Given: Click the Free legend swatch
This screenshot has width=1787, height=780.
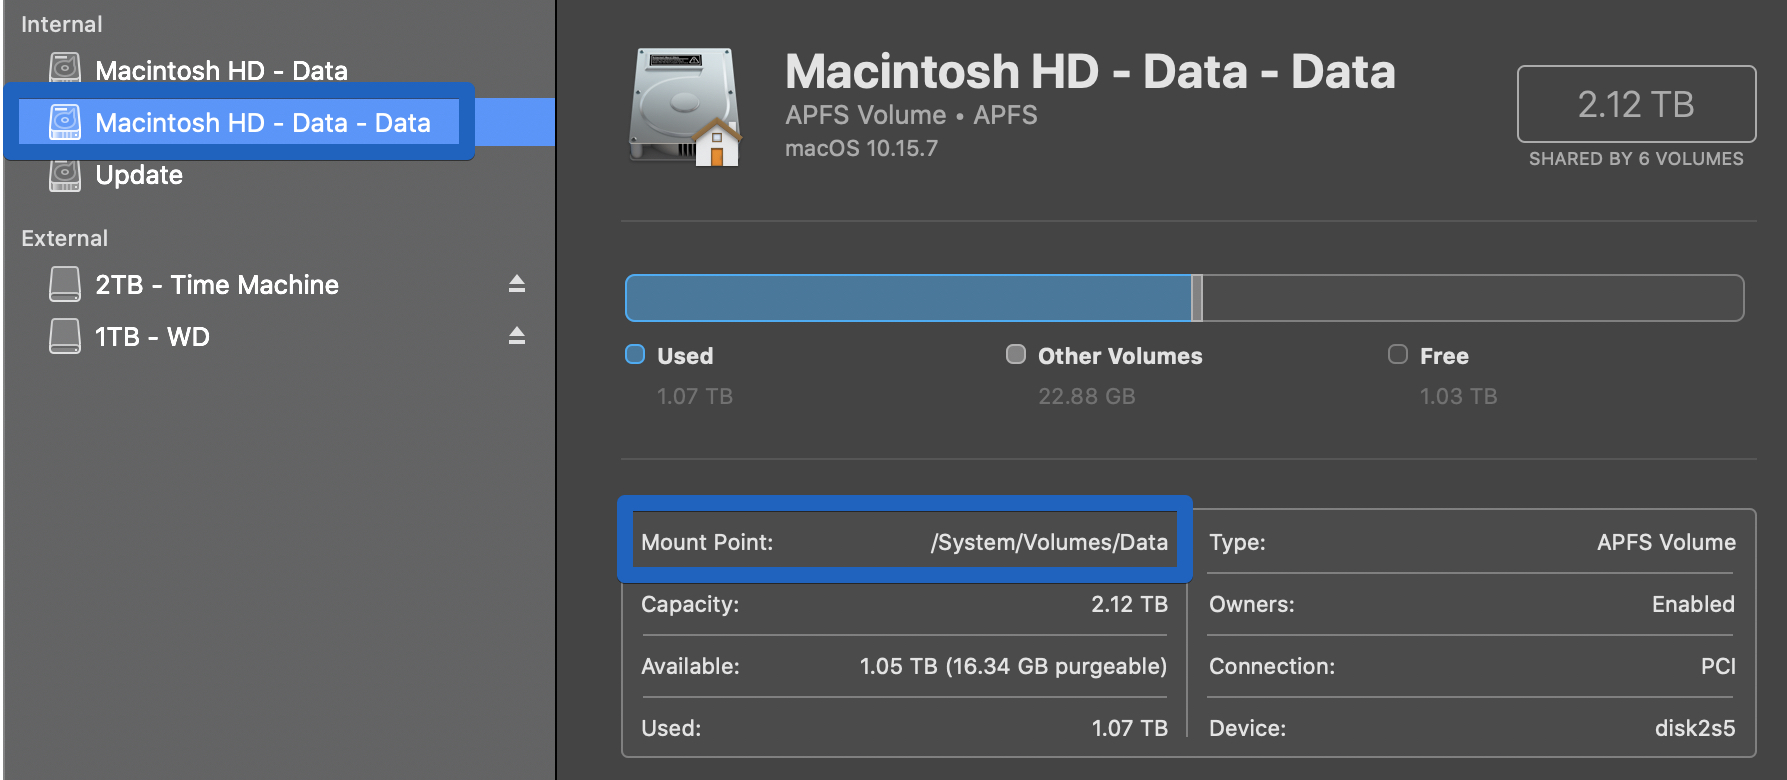Looking at the screenshot, I should [x=1398, y=355].
